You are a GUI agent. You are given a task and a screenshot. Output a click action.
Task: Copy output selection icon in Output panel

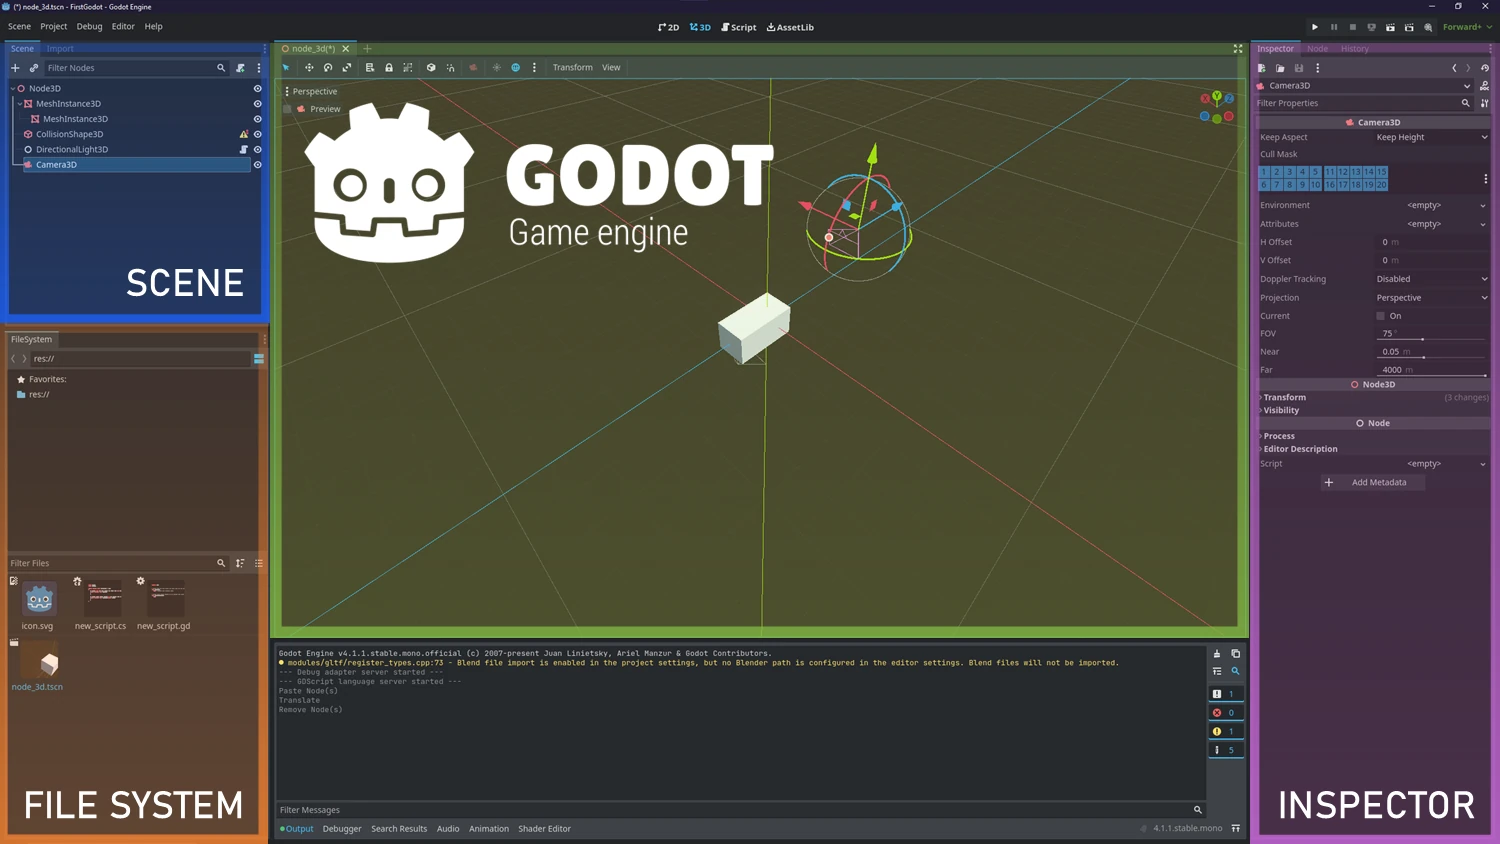coord(1235,654)
